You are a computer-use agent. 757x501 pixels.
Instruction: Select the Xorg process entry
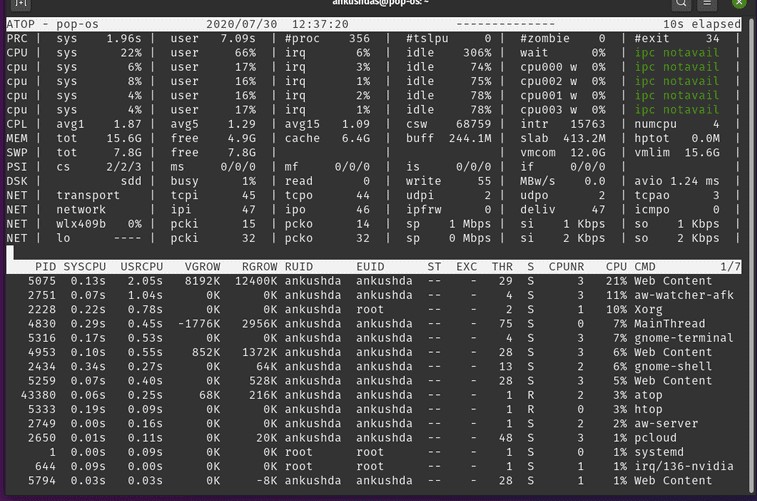tap(650, 310)
